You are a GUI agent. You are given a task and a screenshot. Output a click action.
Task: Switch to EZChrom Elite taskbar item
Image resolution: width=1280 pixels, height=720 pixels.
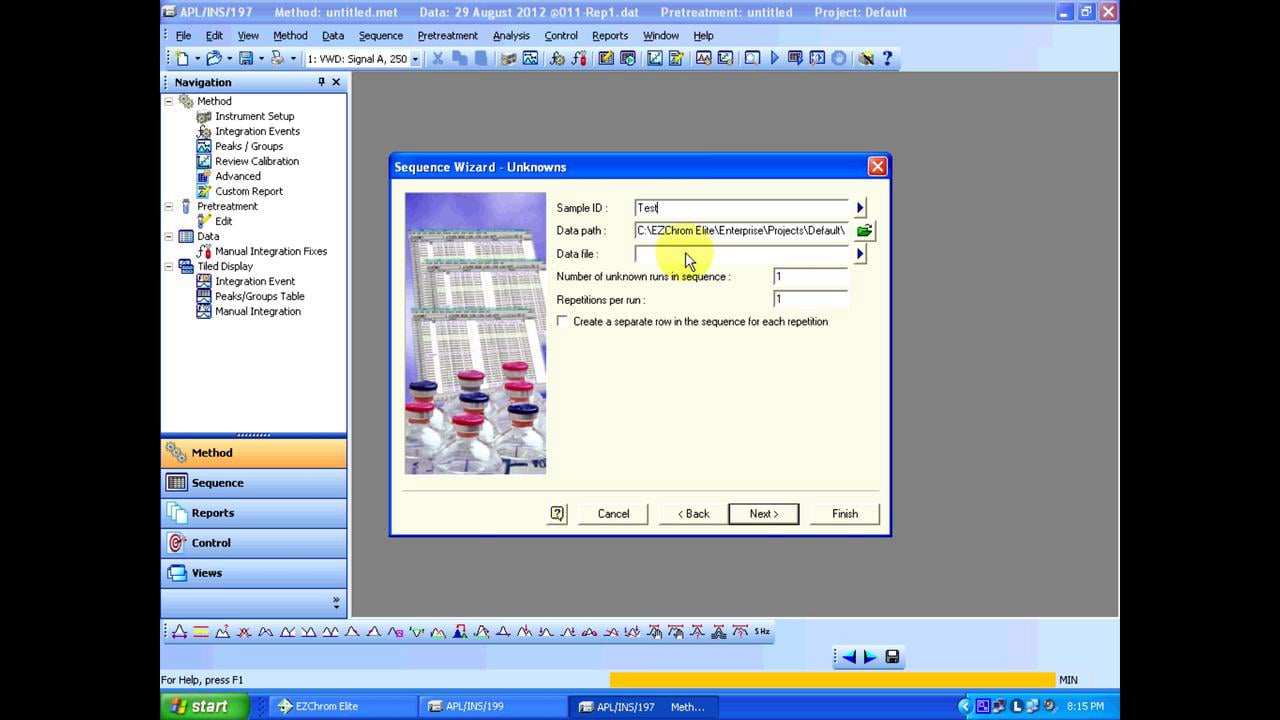(341, 706)
